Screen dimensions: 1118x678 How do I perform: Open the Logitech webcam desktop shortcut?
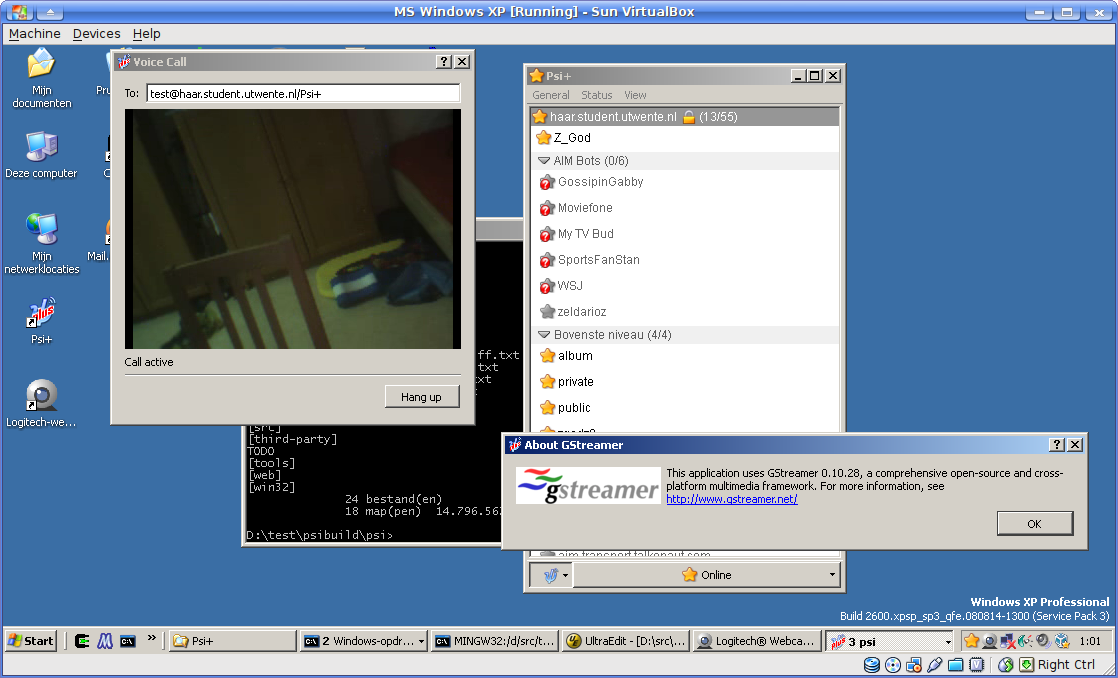point(41,397)
